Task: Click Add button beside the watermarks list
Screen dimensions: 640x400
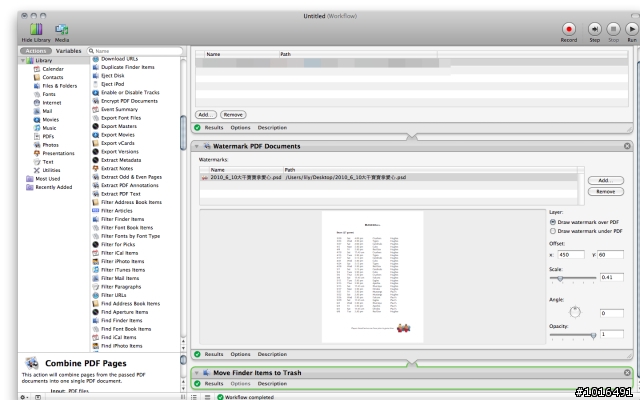Action: tap(604, 180)
